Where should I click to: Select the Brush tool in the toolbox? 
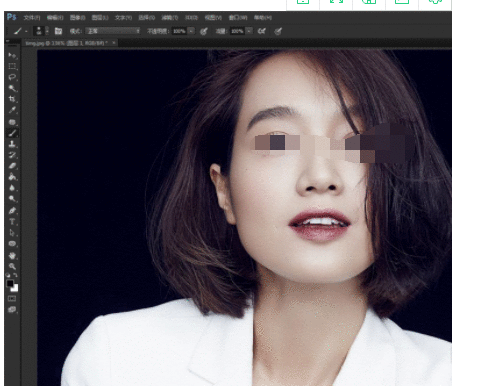12,133
